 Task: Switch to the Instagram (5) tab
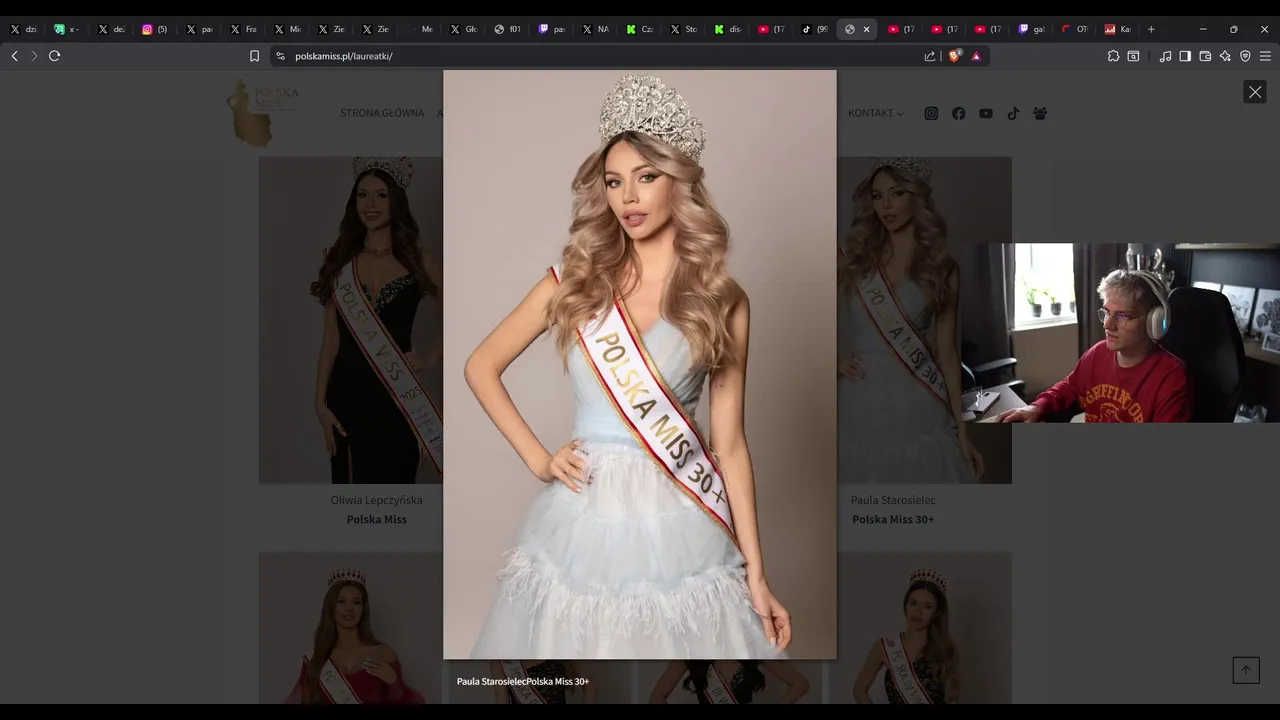tap(156, 29)
